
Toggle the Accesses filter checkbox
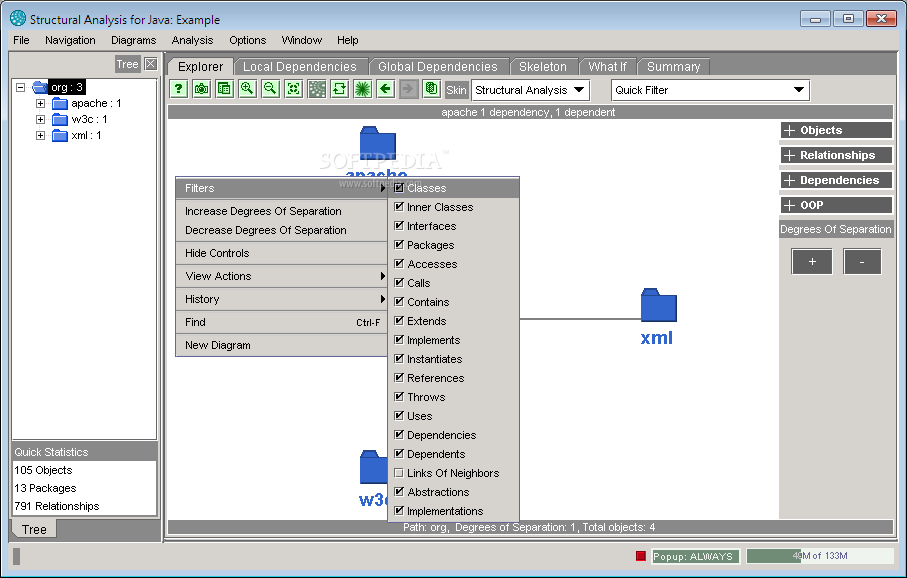pos(399,263)
